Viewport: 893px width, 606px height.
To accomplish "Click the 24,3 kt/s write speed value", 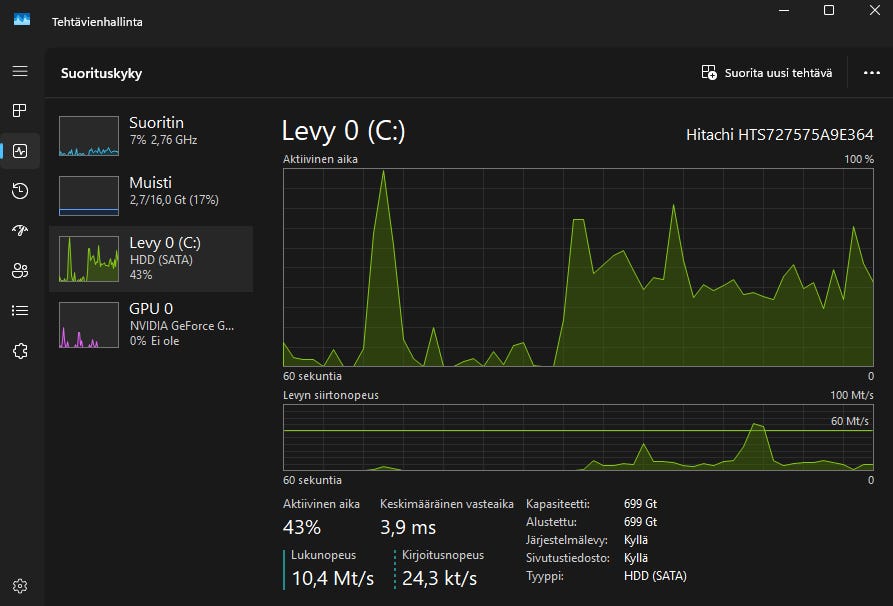I will tap(440, 579).
